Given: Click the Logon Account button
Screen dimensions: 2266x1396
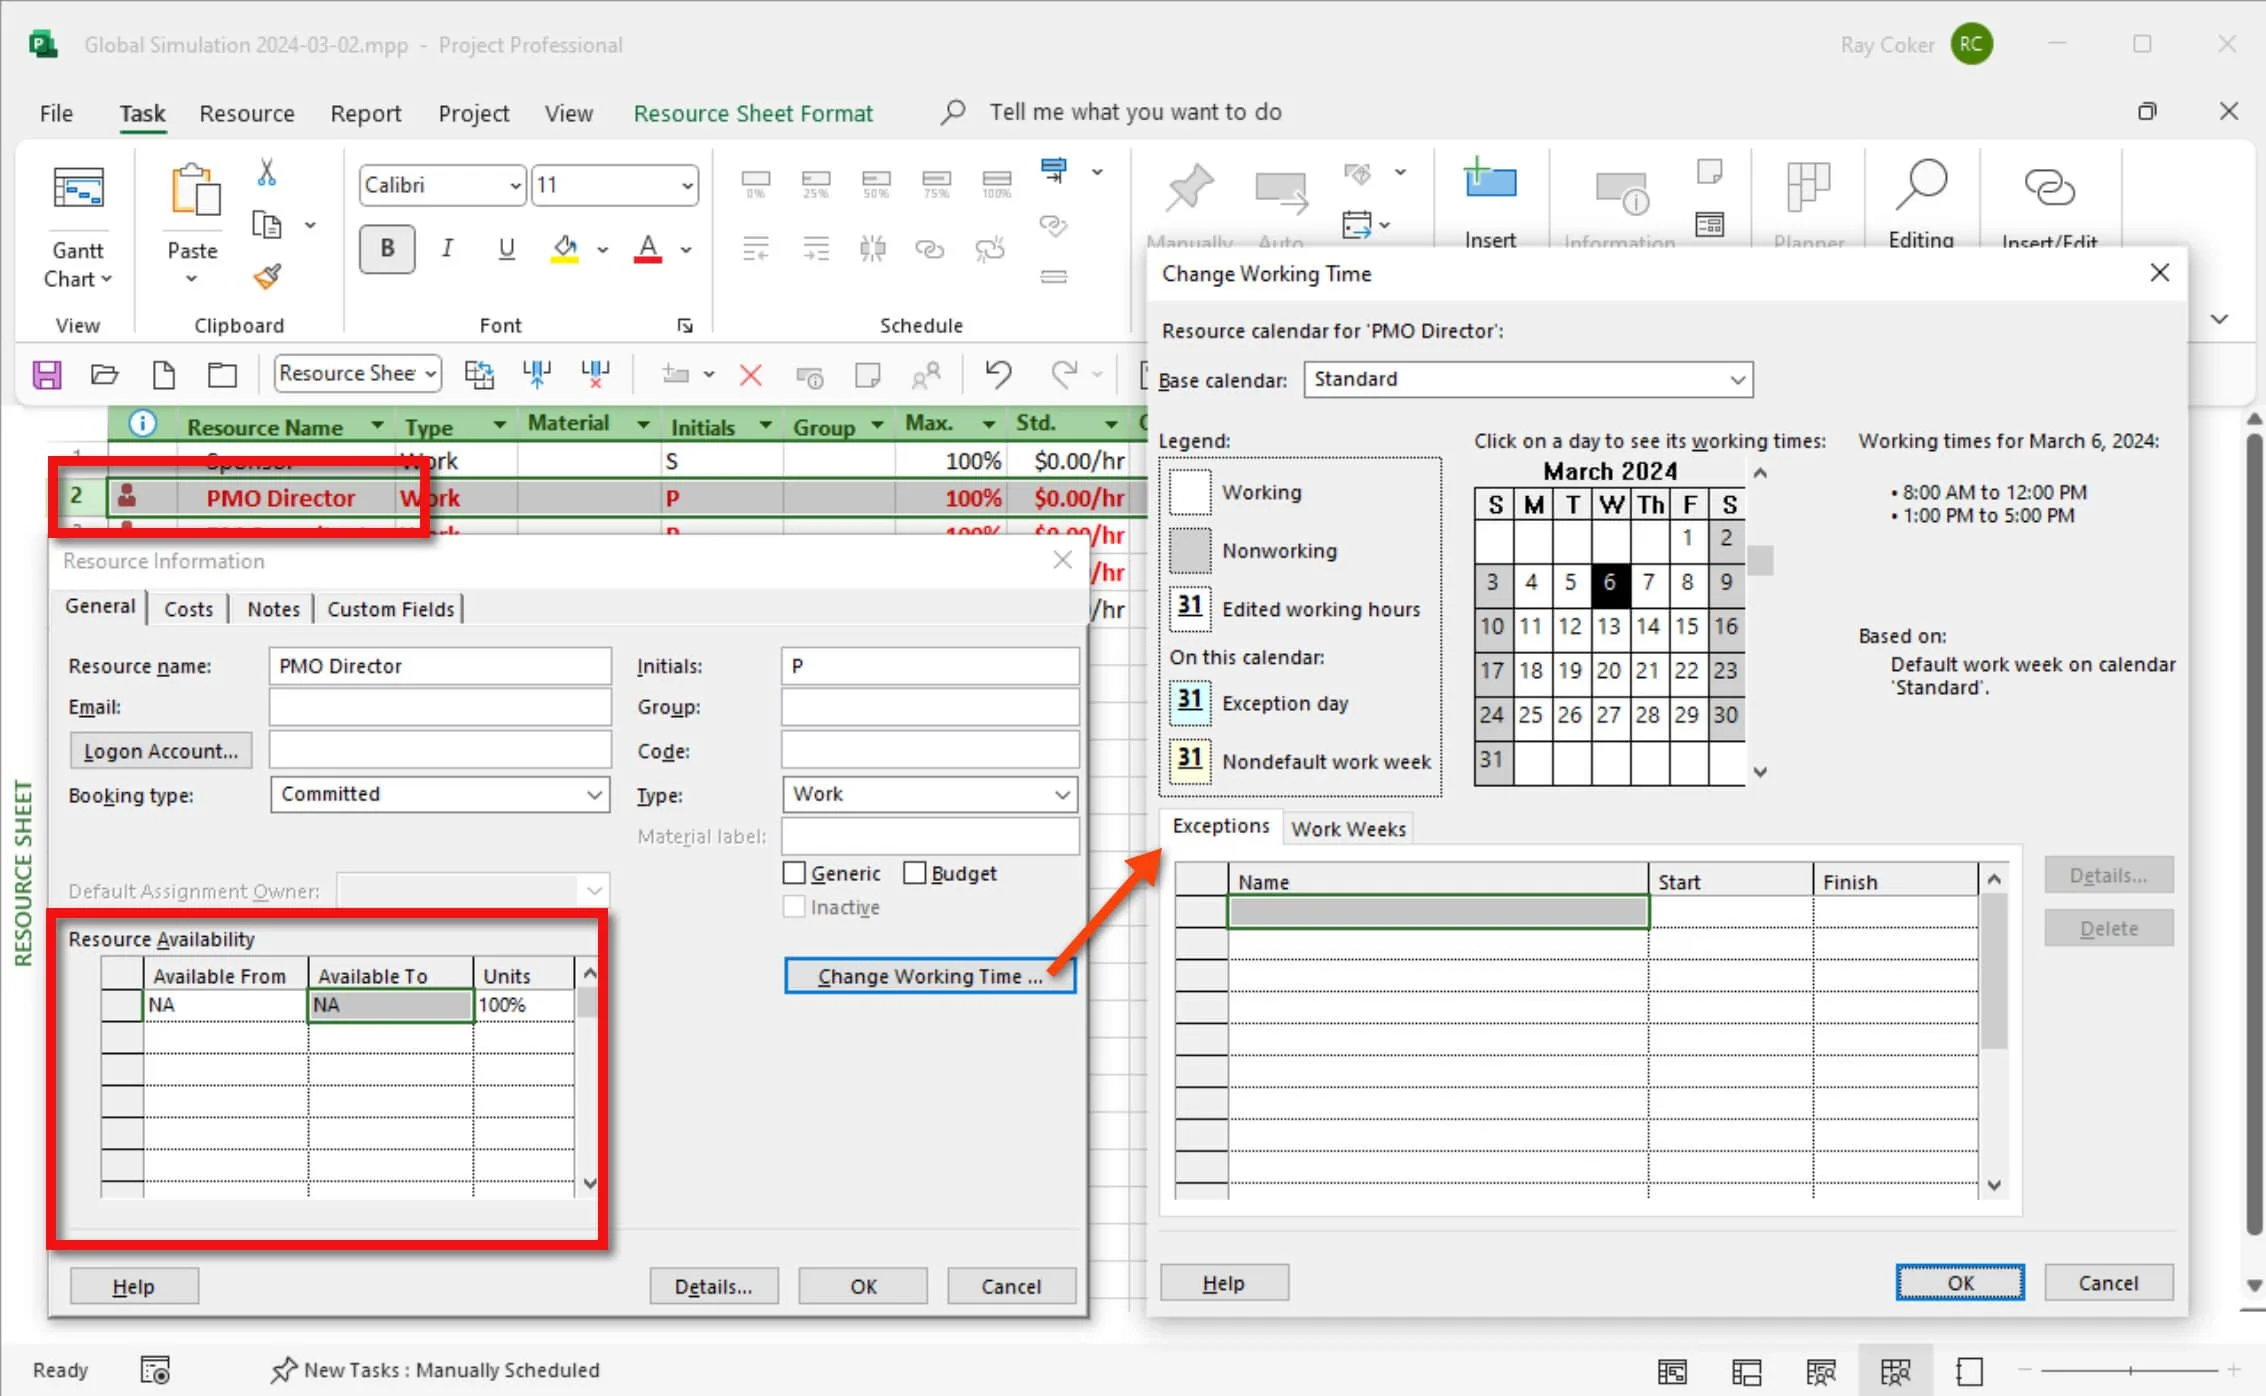Looking at the screenshot, I should click(161, 751).
